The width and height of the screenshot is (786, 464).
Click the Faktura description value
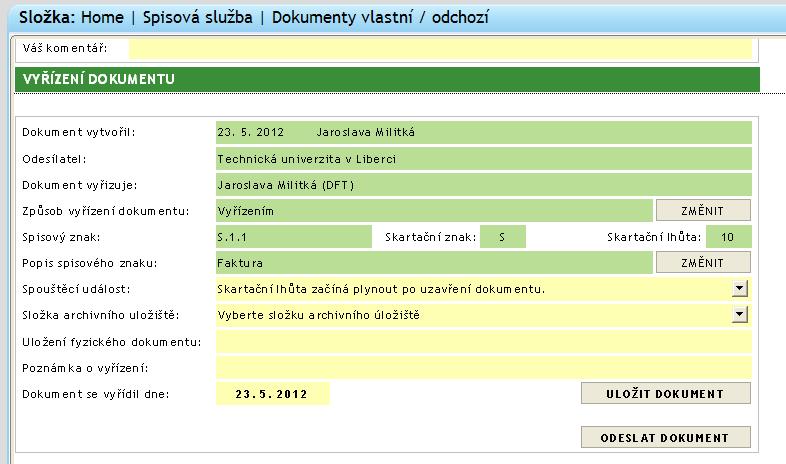click(434, 263)
